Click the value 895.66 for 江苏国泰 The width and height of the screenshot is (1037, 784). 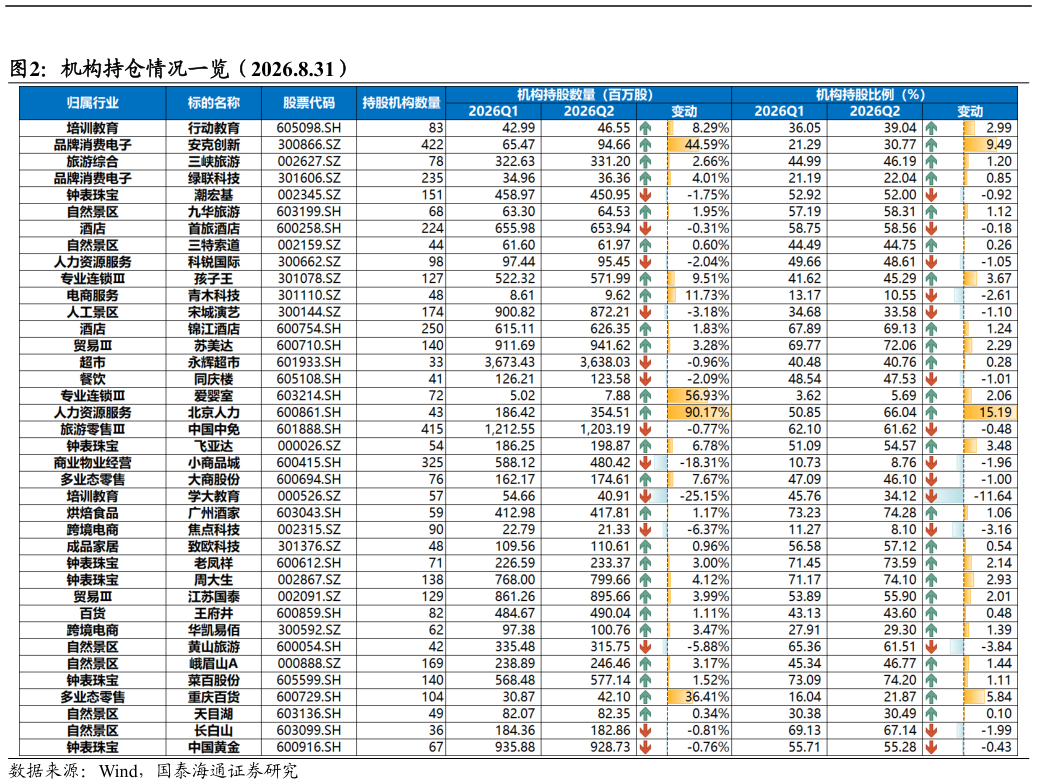(x=610, y=597)
